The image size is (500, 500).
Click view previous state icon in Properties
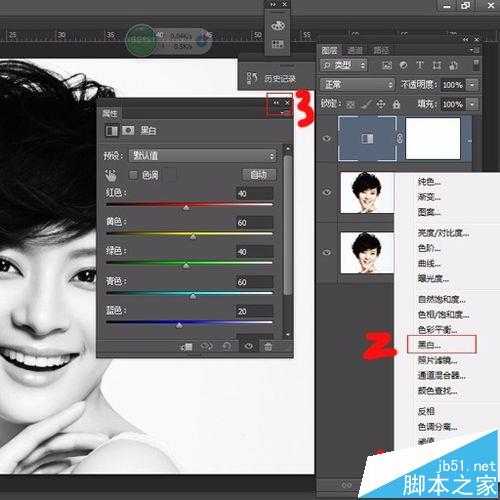tap(207, 347)
